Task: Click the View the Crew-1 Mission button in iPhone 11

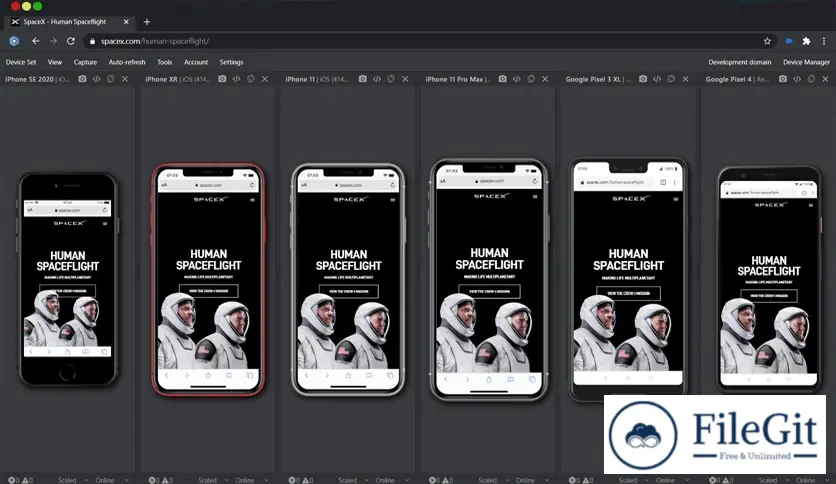Action: coord(349,292)
